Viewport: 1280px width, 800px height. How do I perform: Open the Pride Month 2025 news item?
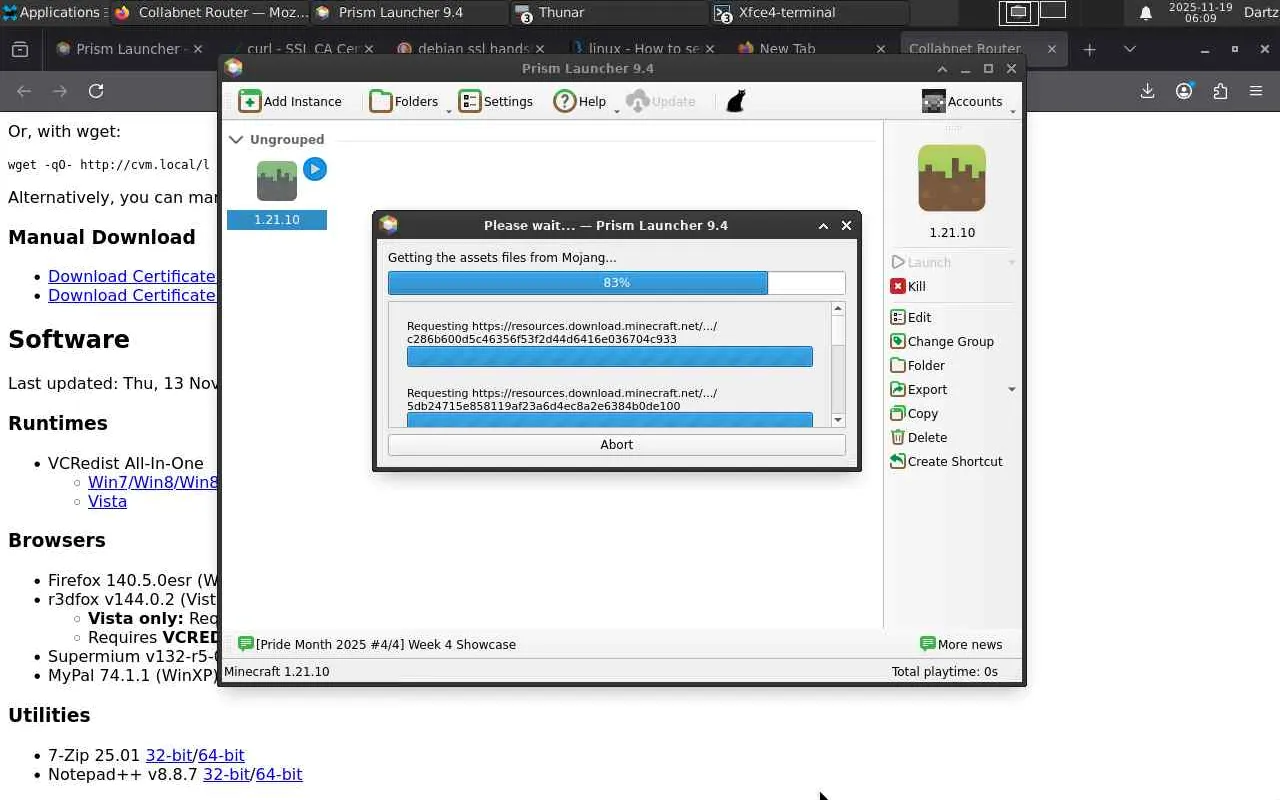377,644
